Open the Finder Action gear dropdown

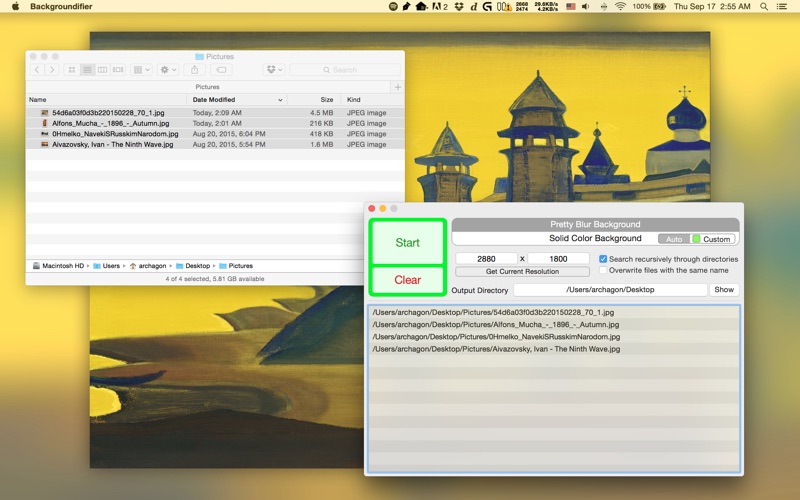[168, 70]
